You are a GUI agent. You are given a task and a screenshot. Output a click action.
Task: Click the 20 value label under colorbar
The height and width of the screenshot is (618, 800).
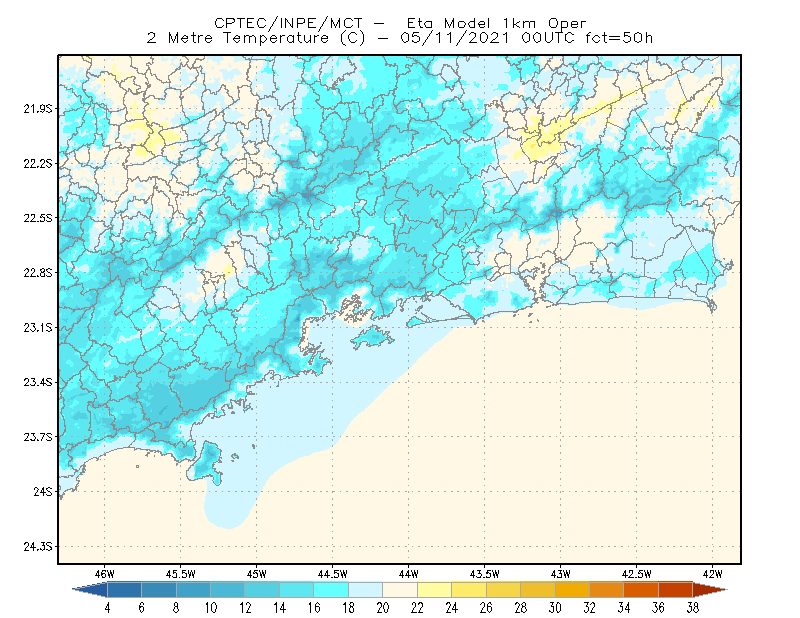pos(383,608)
